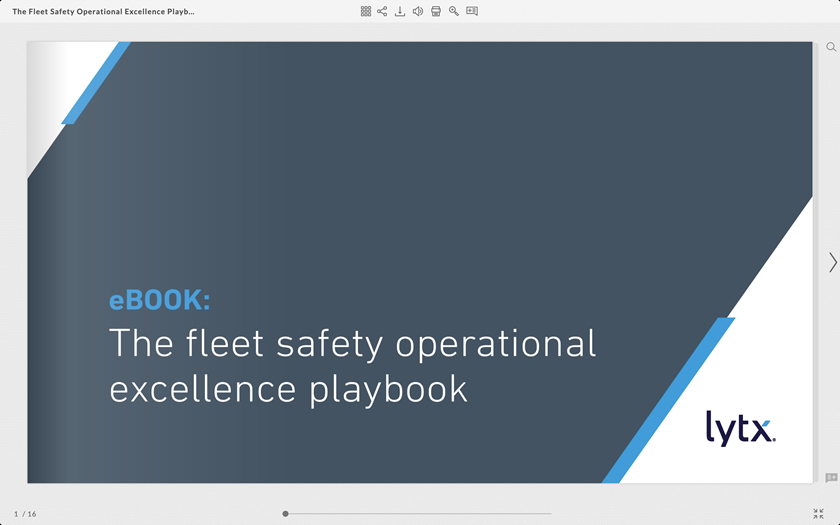
Task: Click the middle of the page slider track
Action: (418, 514)
